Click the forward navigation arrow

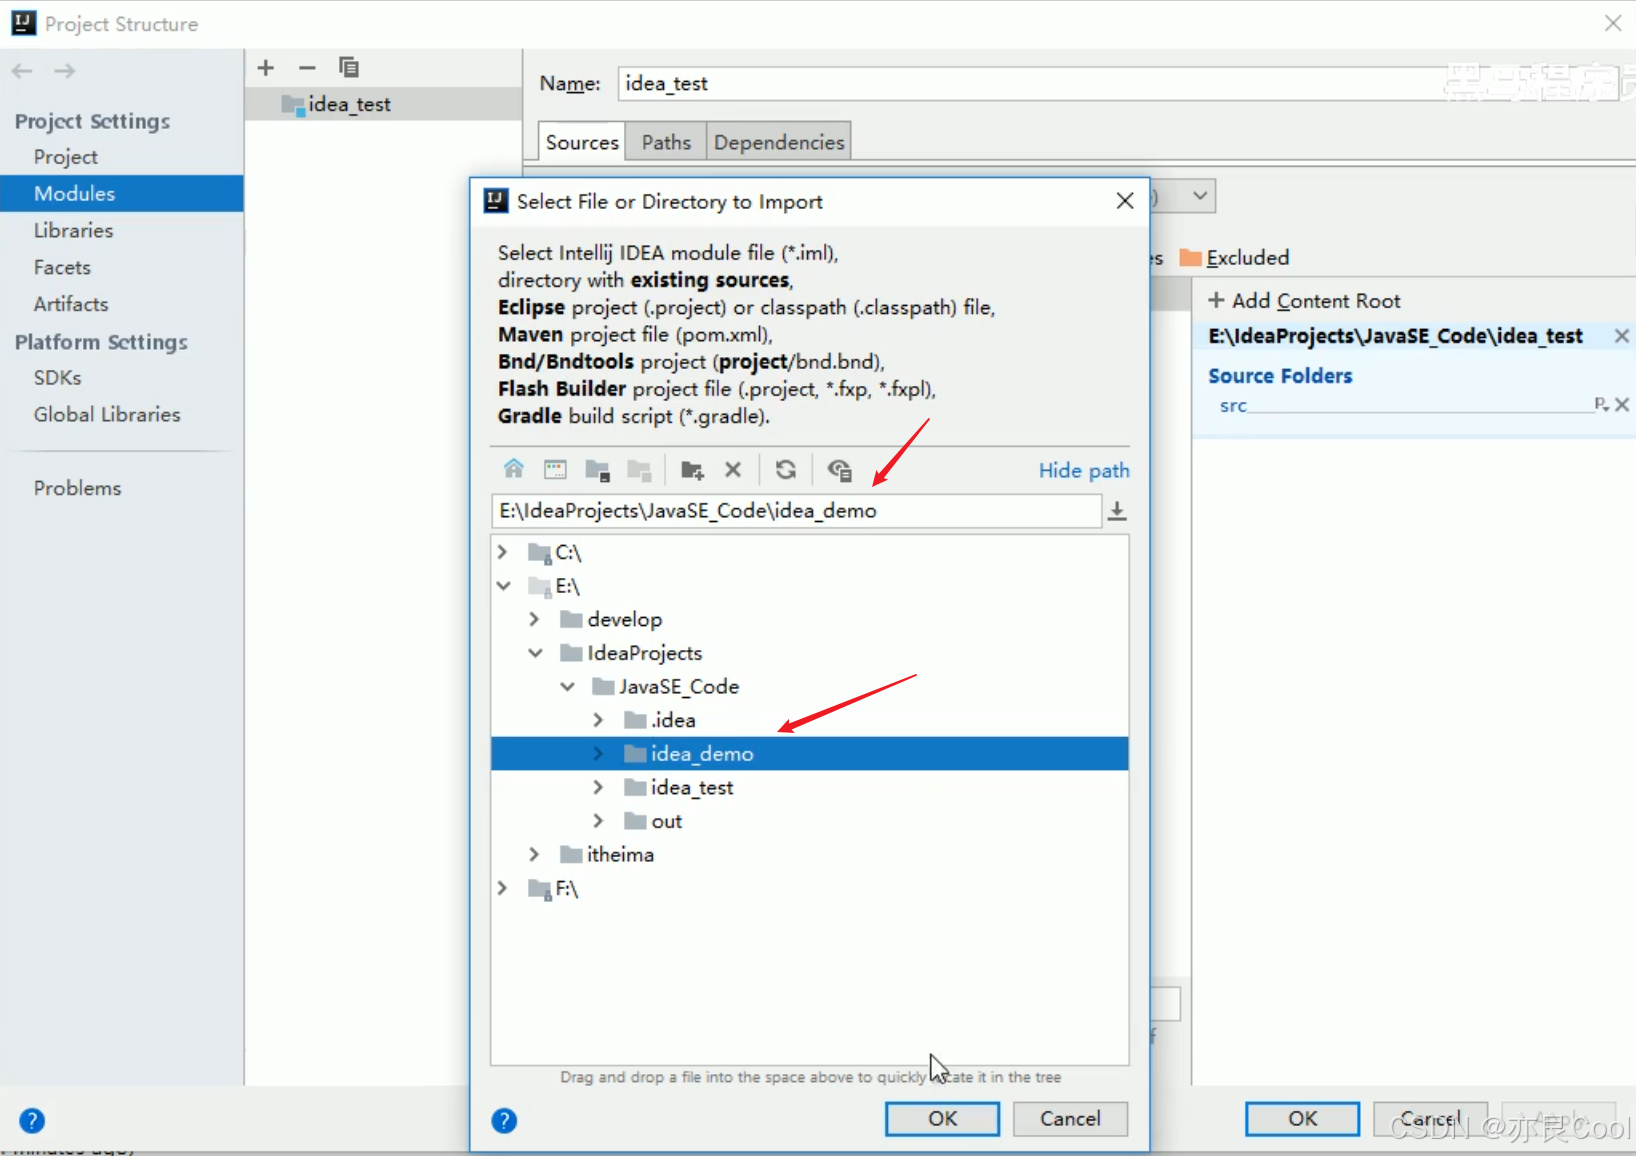(x=65, y=71)
